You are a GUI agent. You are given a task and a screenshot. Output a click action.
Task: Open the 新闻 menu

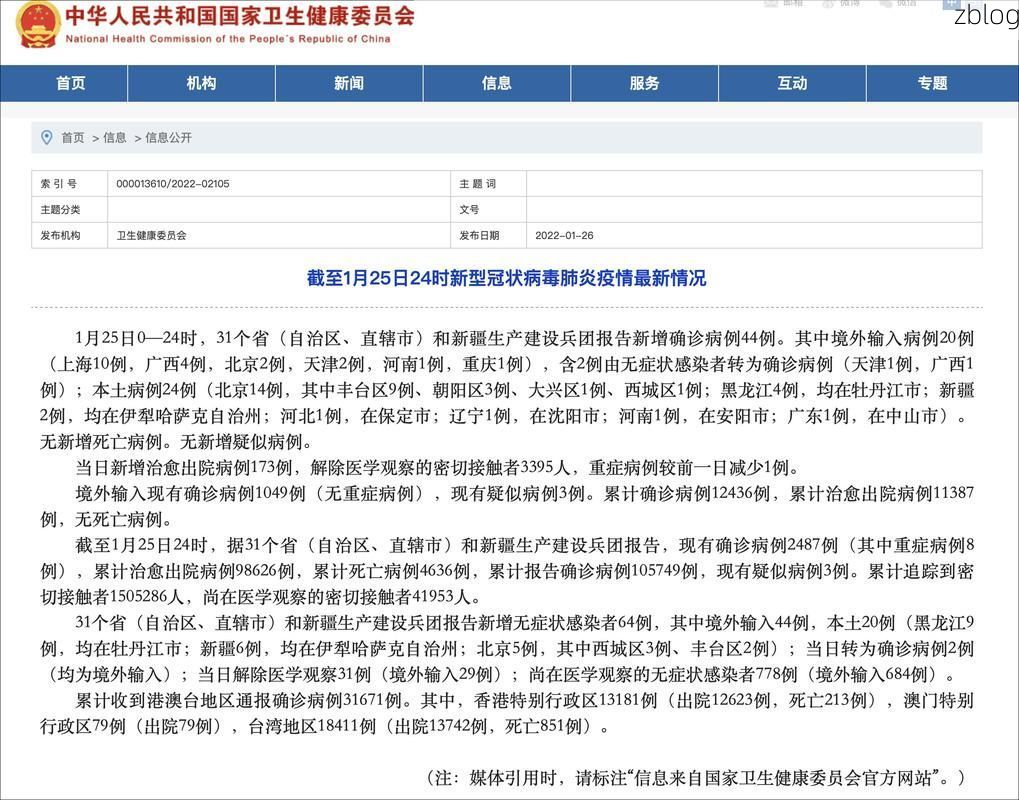348,83
